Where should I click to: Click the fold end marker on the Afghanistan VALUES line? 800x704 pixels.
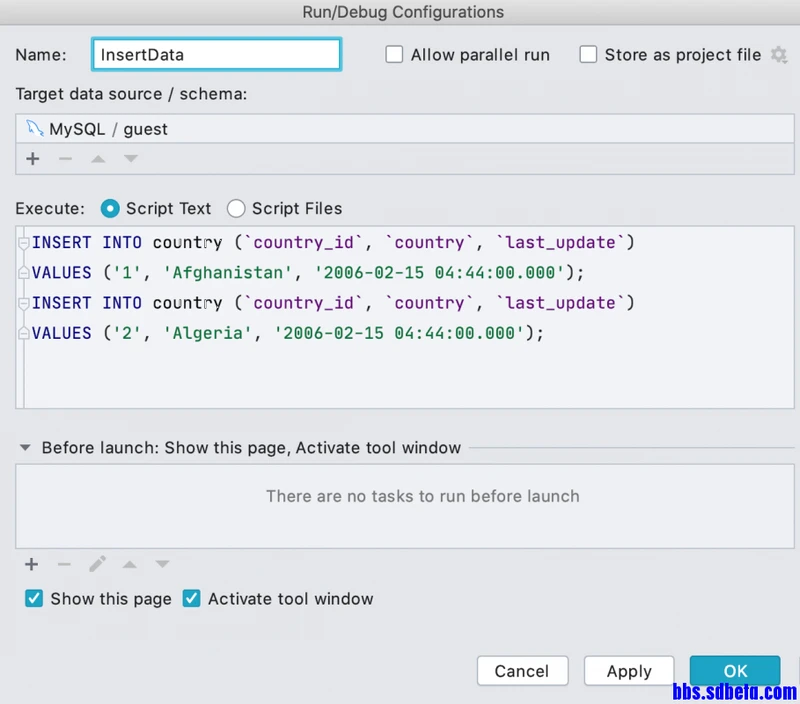23,273
